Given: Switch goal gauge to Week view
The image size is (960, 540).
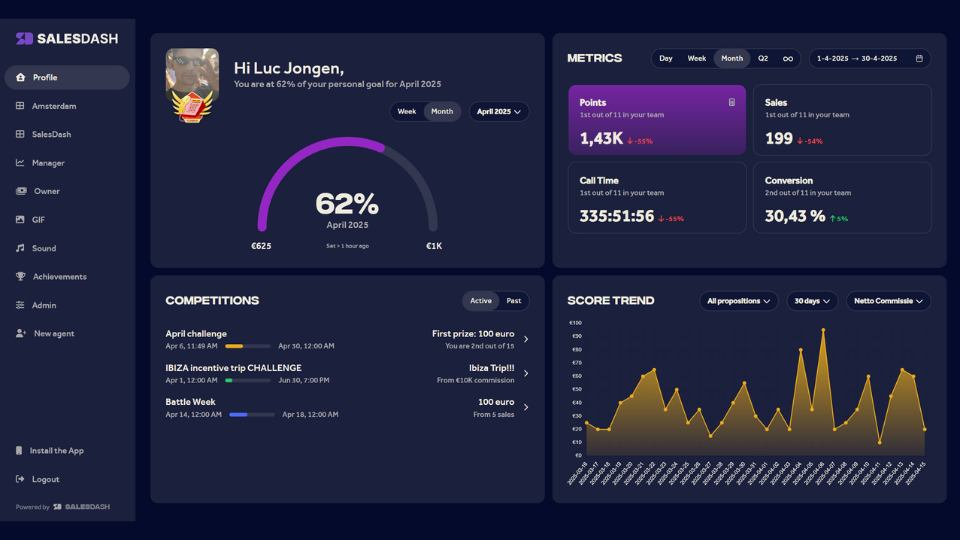Looking at the screenshot, I should click(x=407, y=111).
